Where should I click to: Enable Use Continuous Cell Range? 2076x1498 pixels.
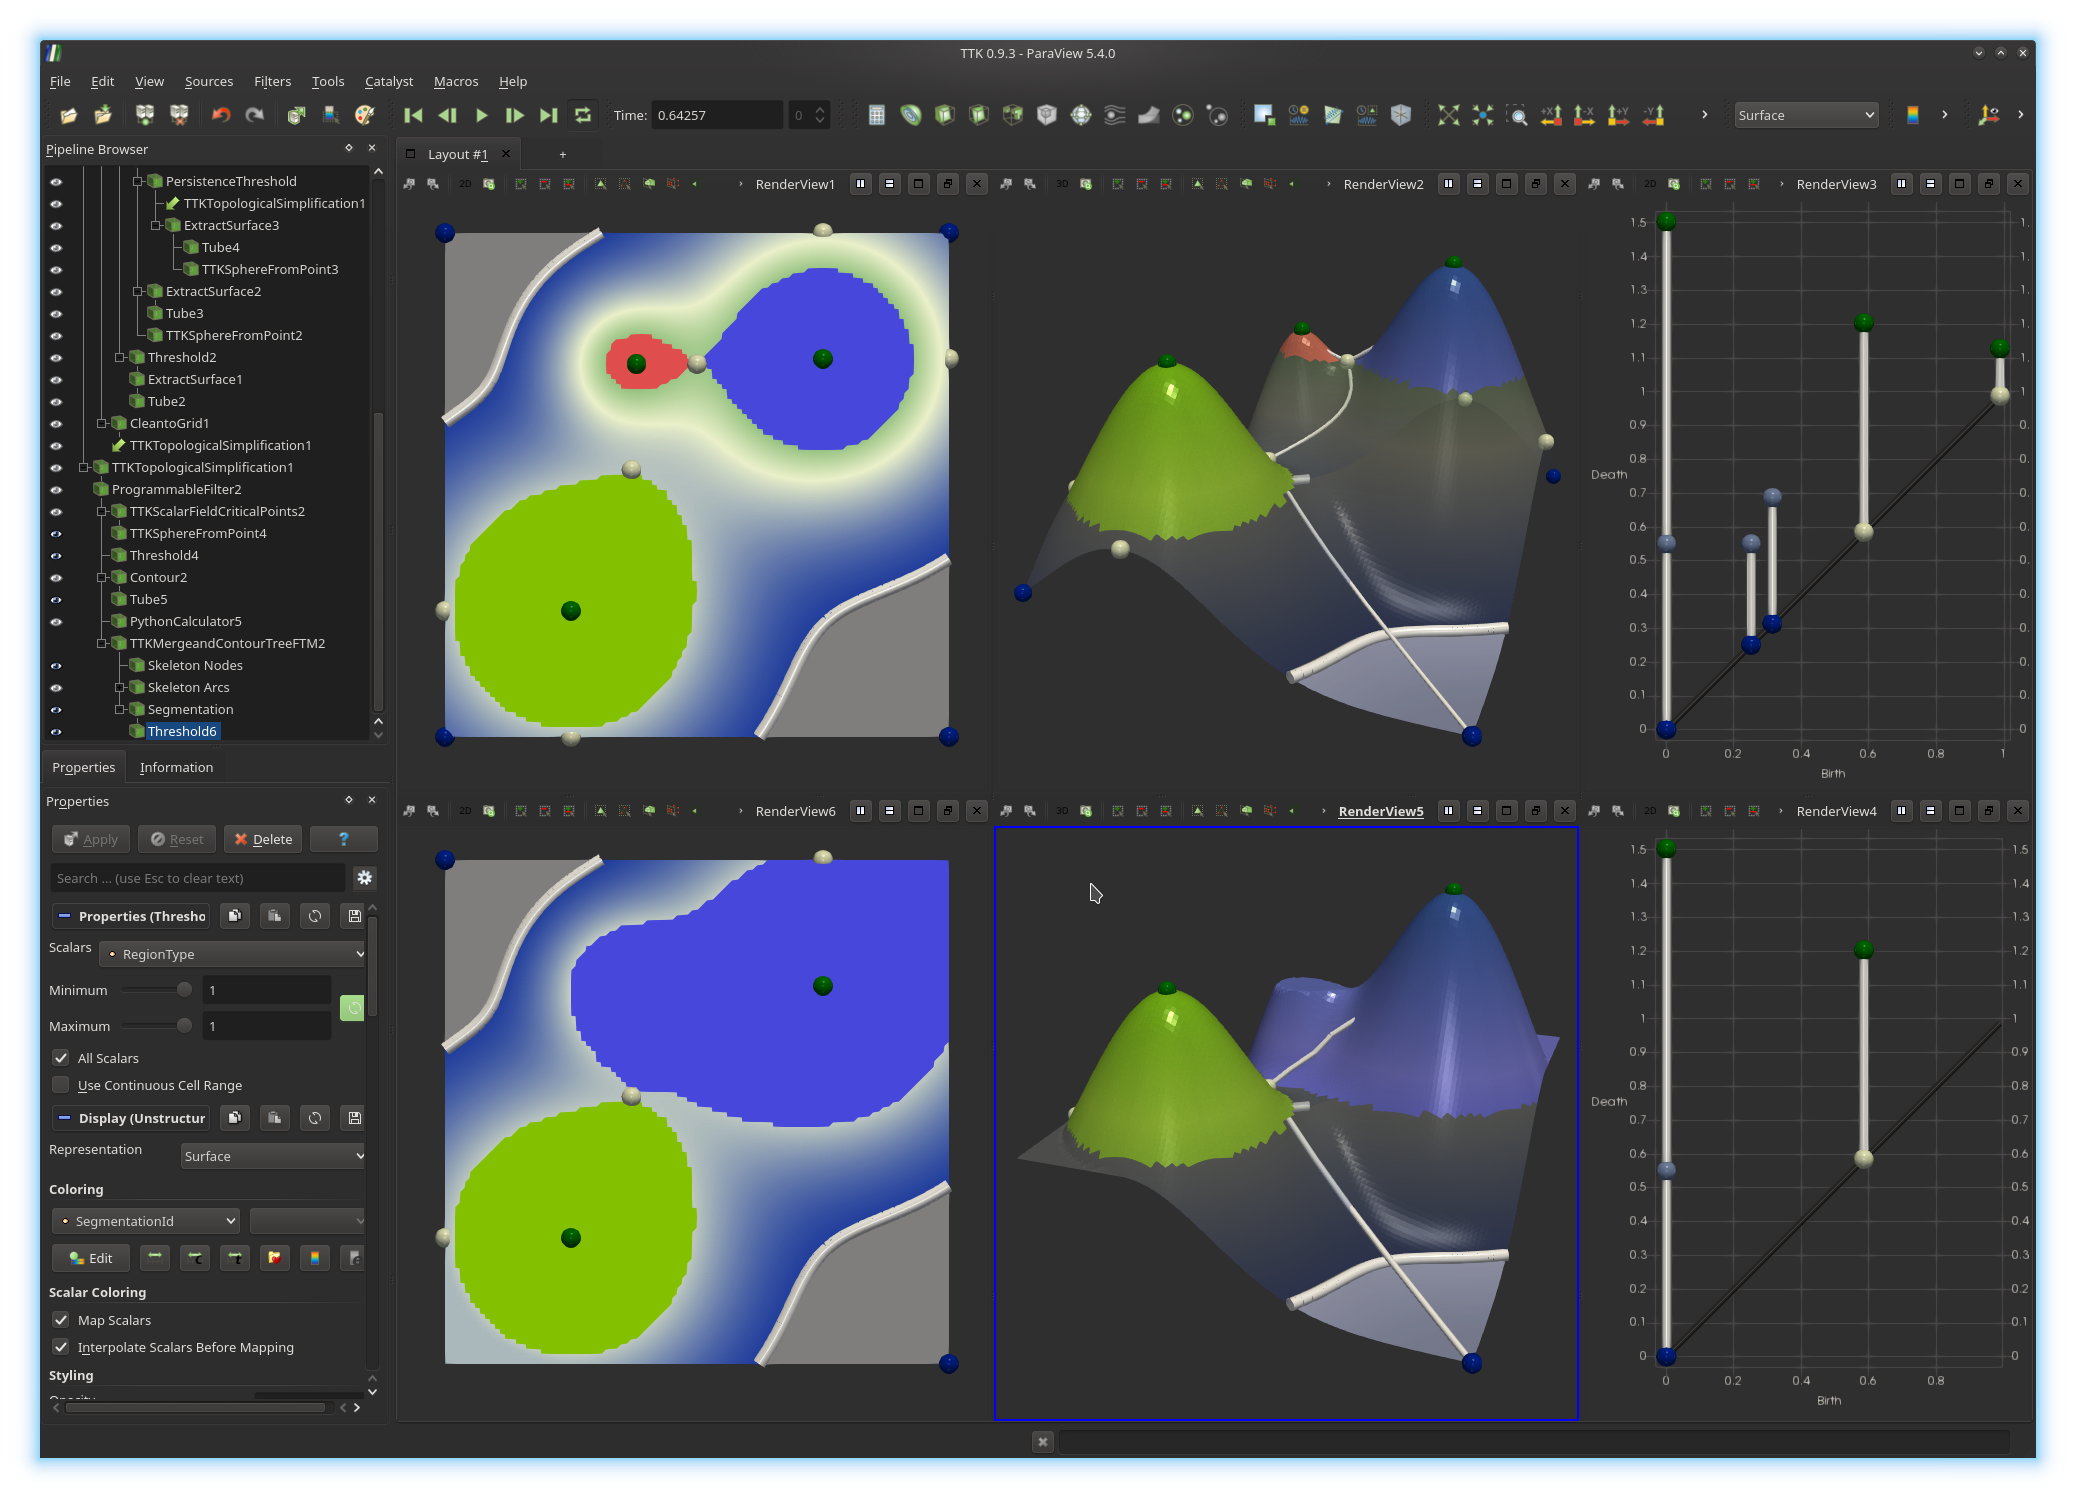point(61,1085)
